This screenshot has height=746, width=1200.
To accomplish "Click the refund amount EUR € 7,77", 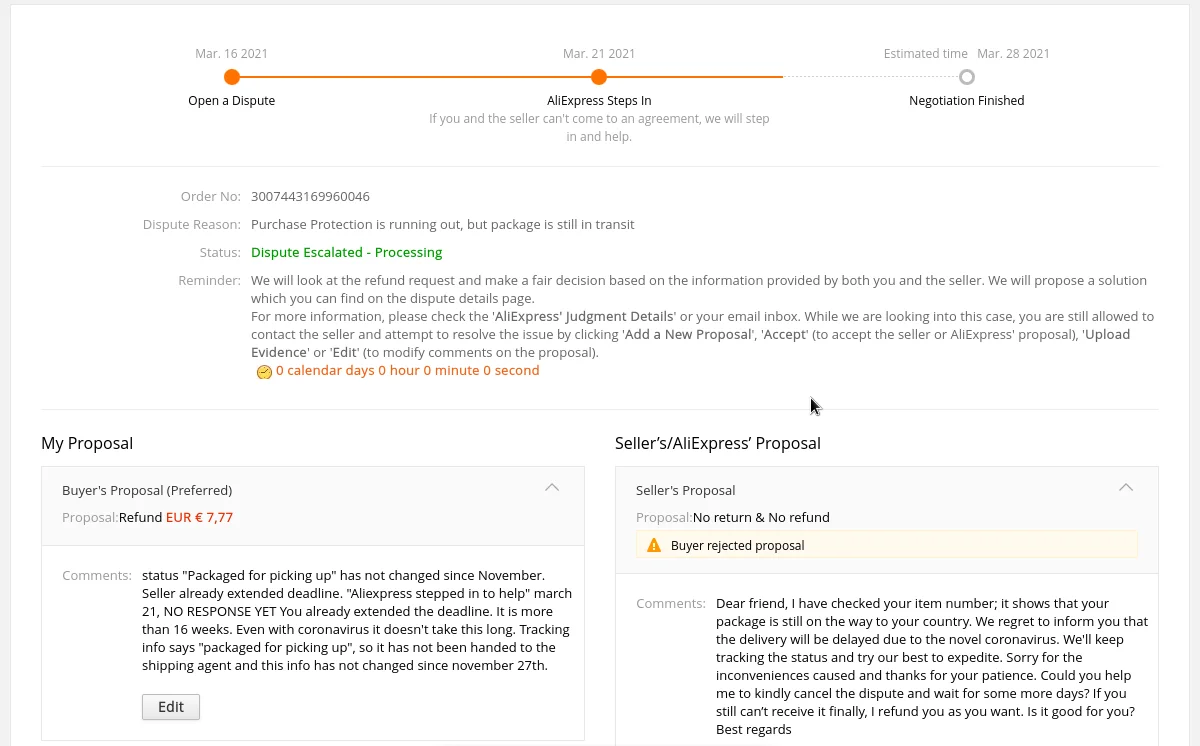I will 199,518.
